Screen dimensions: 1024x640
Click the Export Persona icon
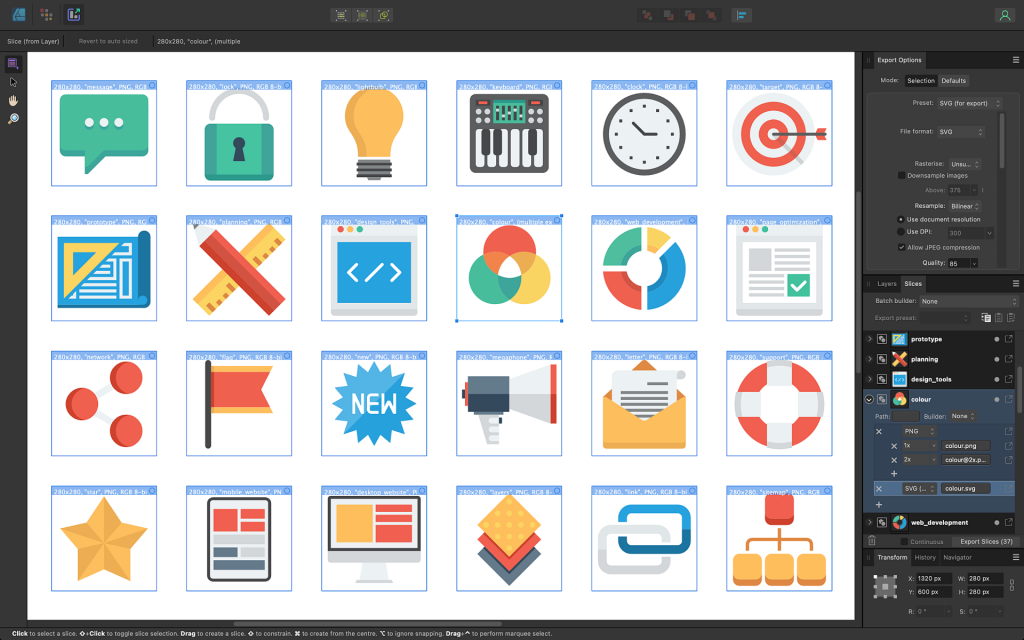point(74,15)
